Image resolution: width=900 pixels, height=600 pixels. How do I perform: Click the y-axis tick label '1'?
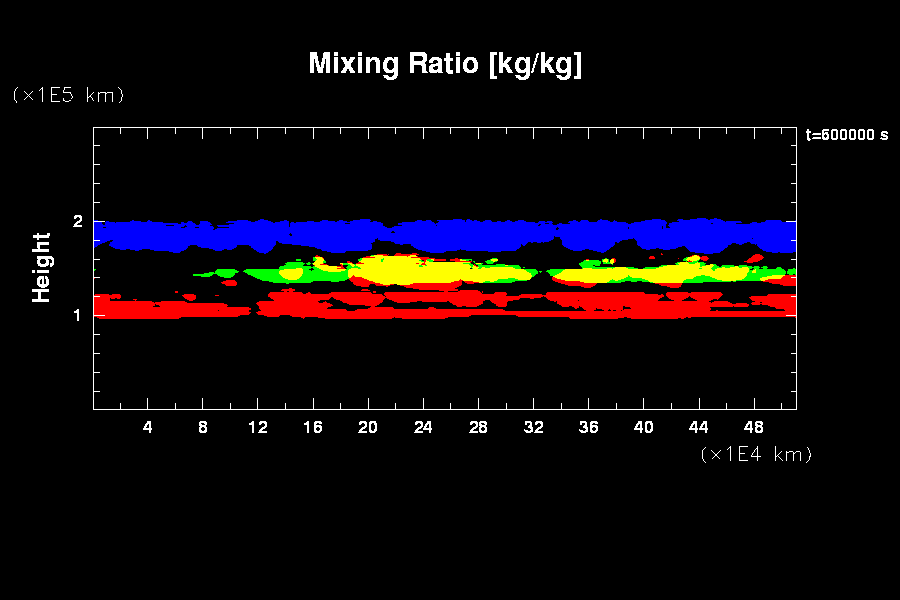pos(77,315)
